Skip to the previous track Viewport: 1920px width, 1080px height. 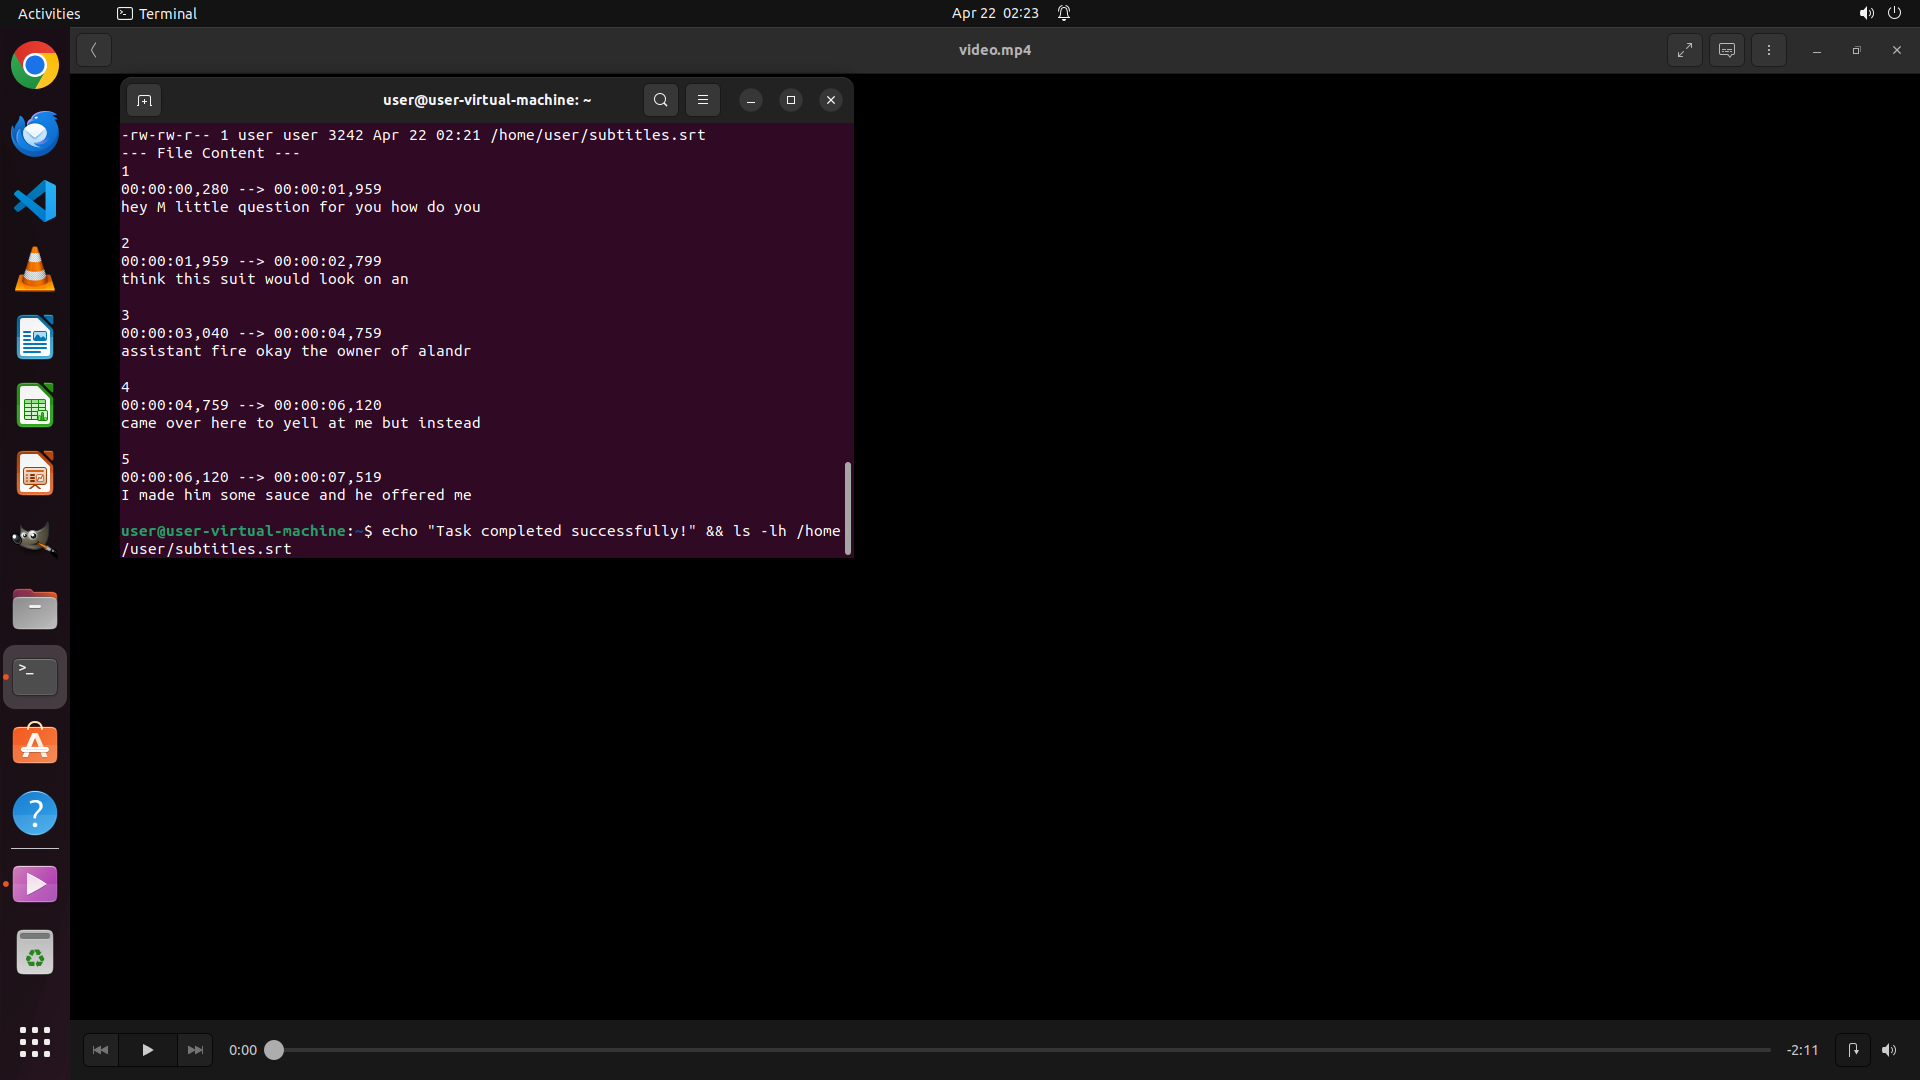tap(100, 1050)
